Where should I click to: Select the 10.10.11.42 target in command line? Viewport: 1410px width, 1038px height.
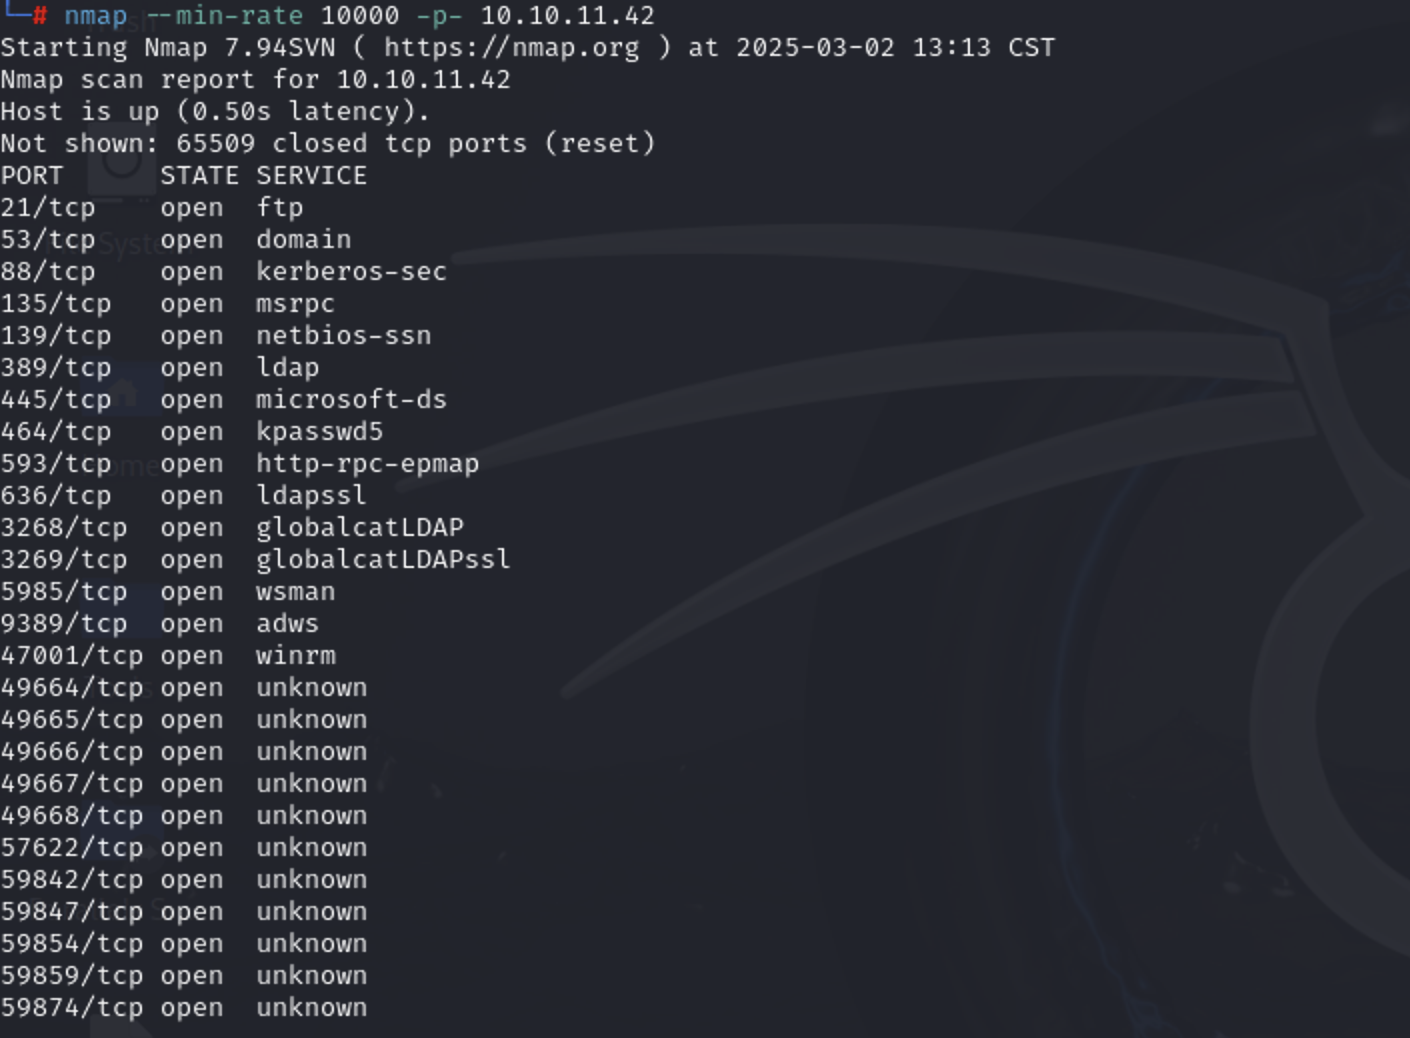567,16
